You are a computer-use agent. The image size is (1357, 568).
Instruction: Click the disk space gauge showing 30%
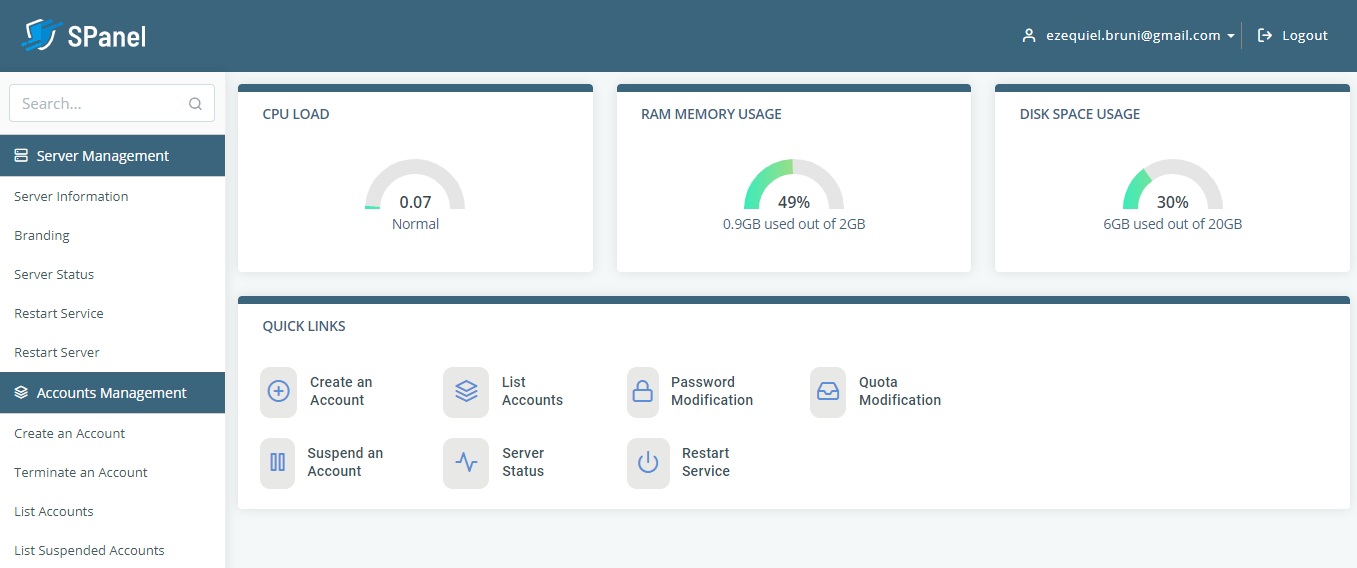click(1173, 185)
